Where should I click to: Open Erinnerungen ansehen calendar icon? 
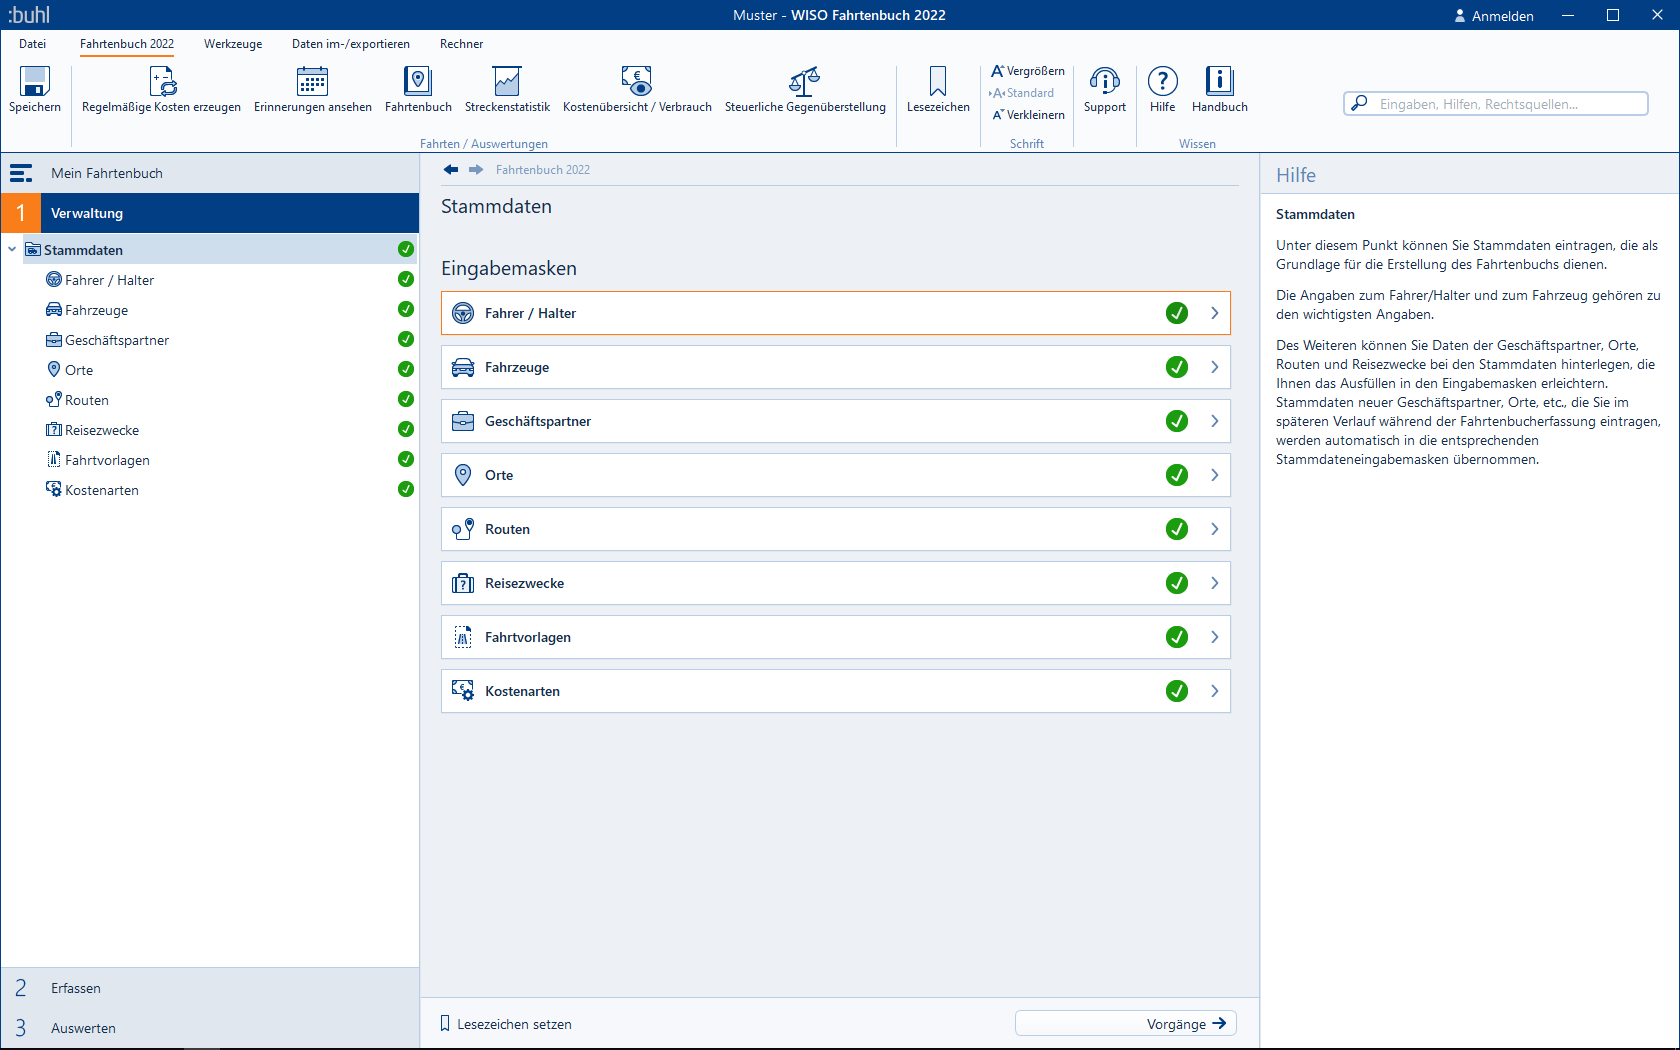(312, 82)
